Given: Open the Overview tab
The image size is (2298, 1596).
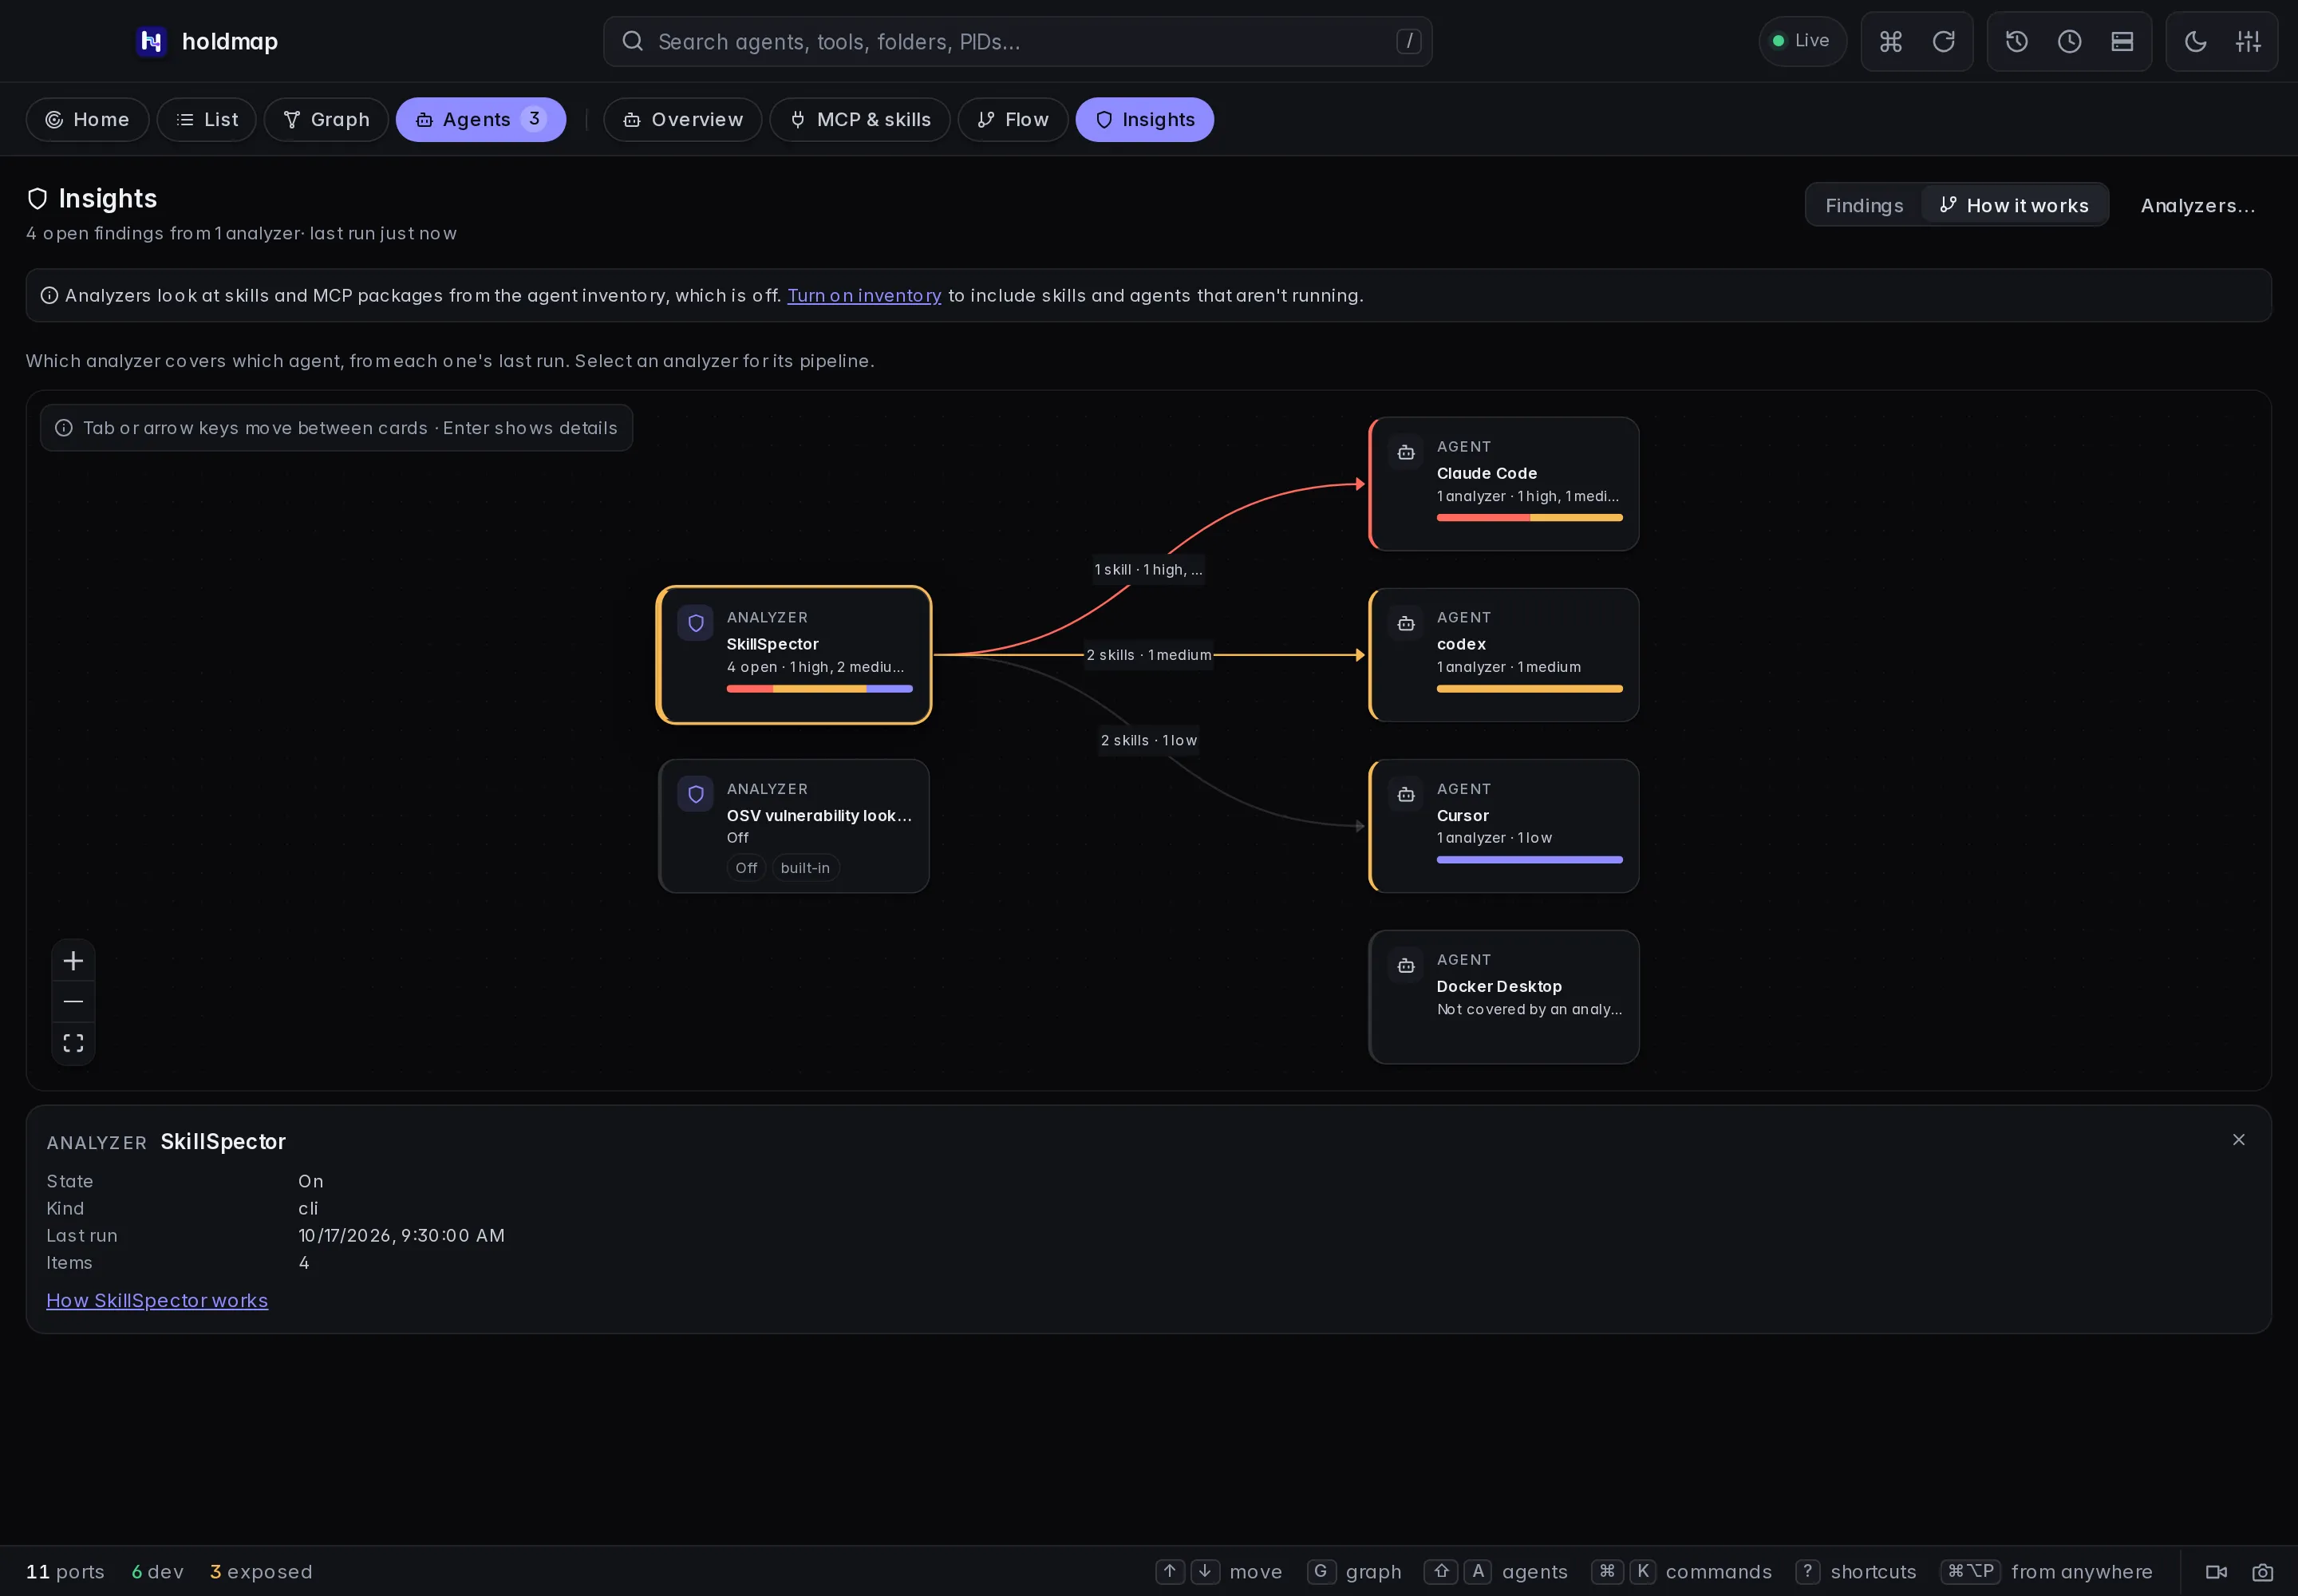Looking at the screenshot, I should 682,119.
